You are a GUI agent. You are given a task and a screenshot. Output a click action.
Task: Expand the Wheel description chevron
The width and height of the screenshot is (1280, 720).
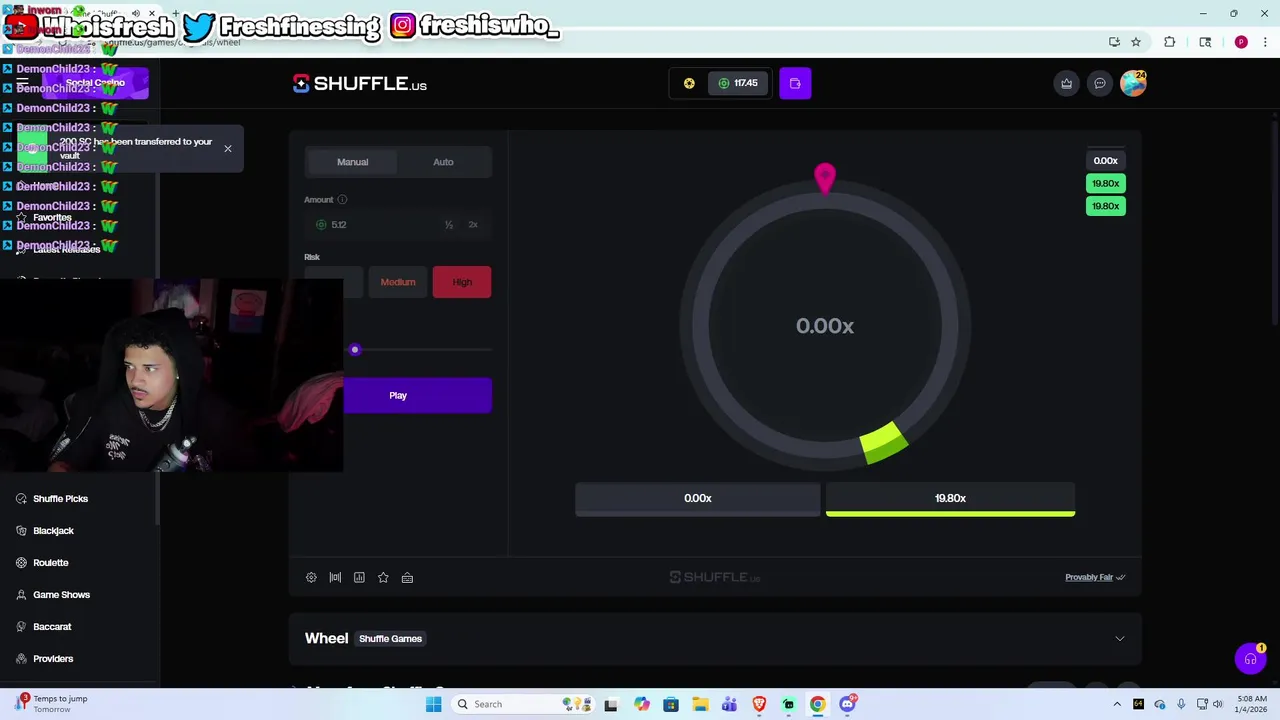1119,638
